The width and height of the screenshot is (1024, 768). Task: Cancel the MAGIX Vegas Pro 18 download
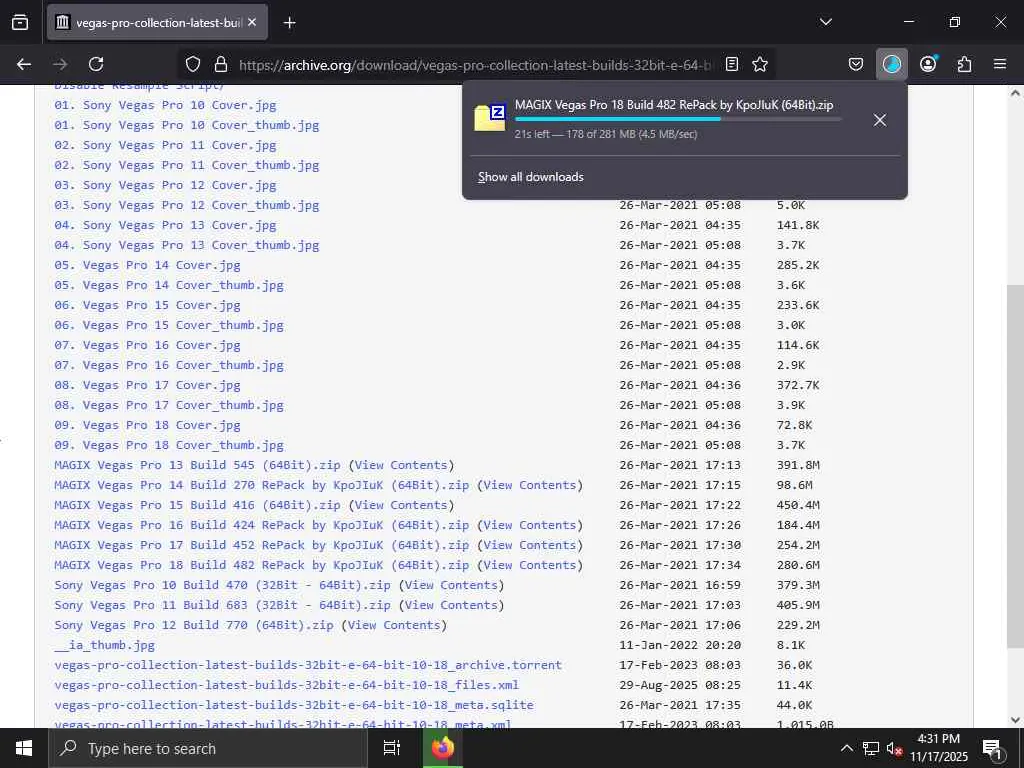tap(880, 120)
